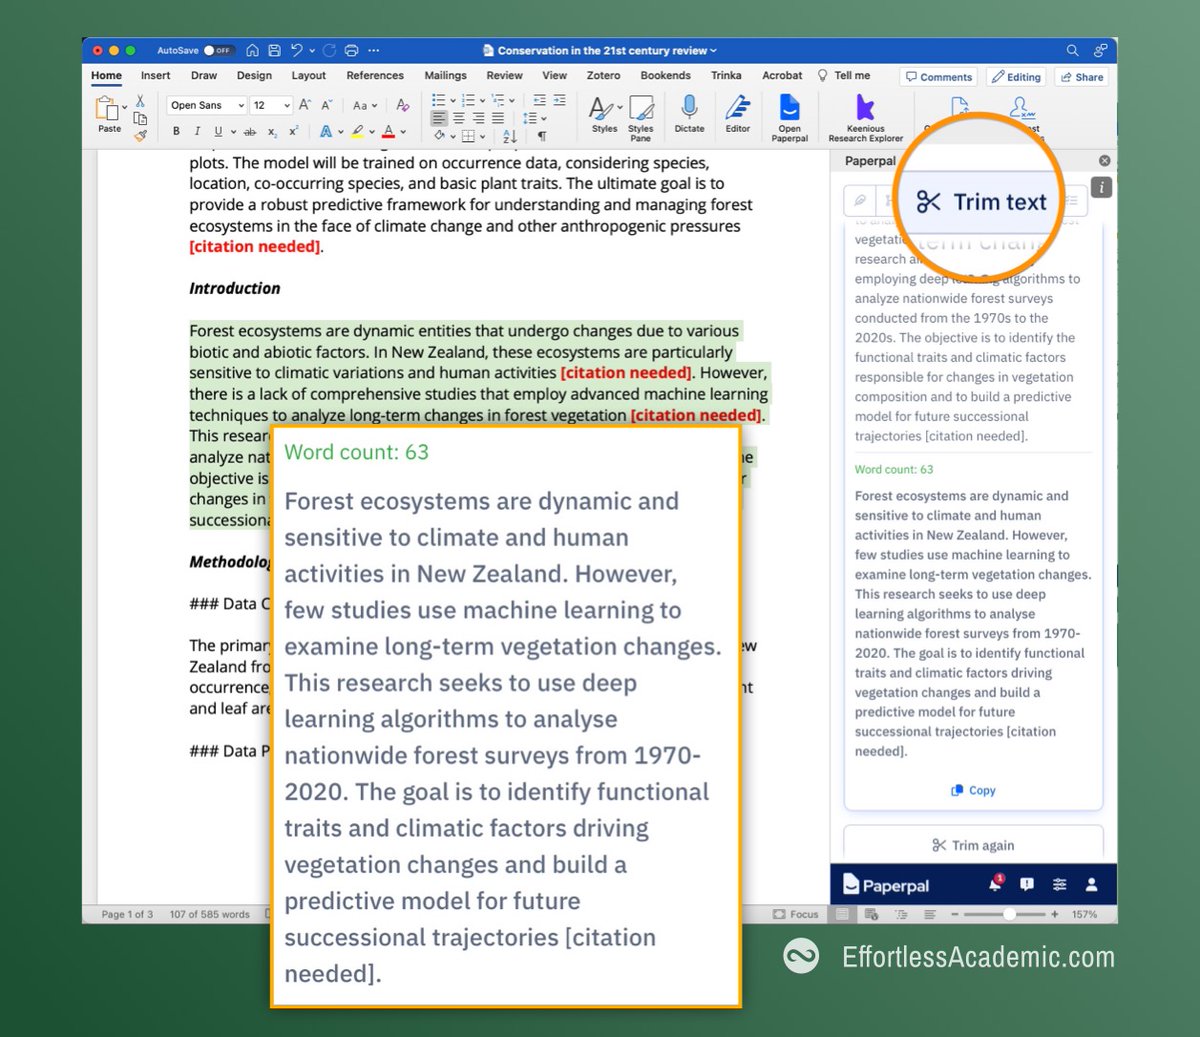Apply numbered list formatting
The image size is (1200, 1037).
tap(468, 100)
